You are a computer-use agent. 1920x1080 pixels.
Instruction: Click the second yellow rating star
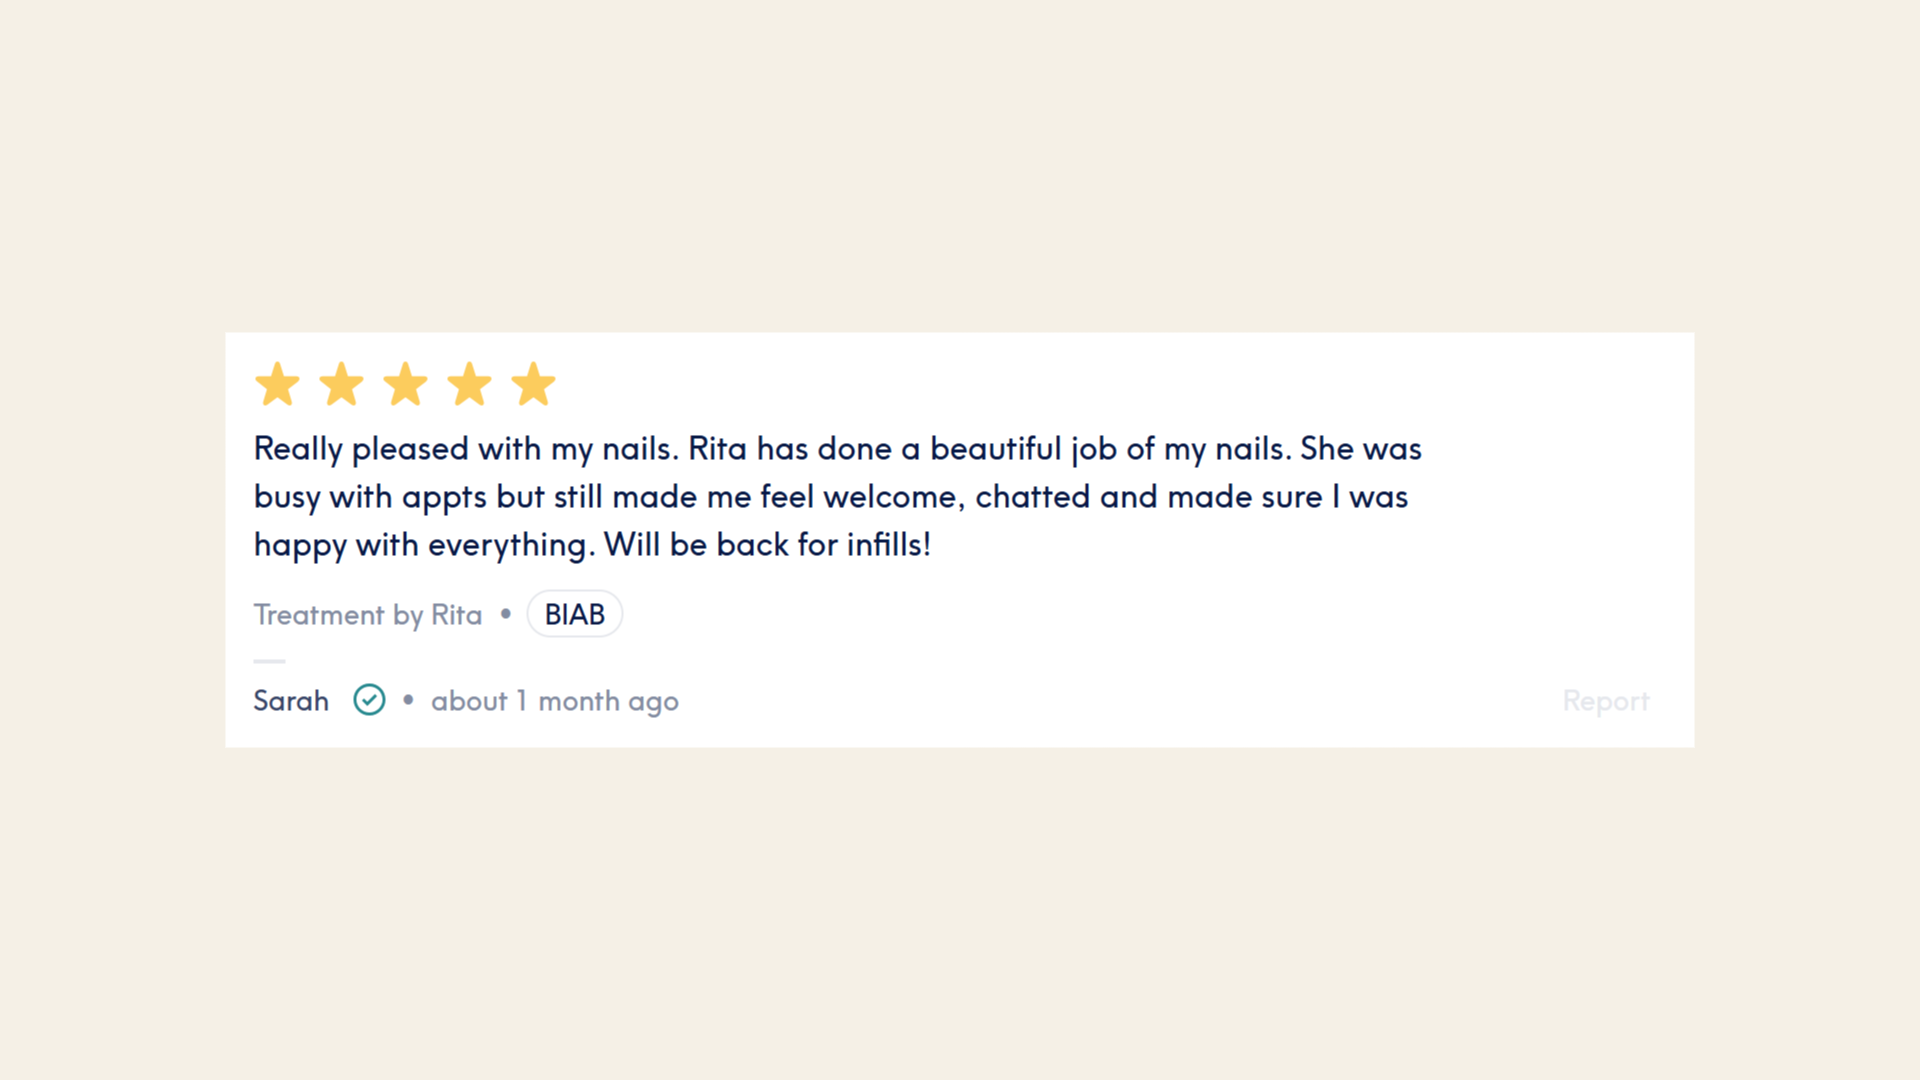341,384
